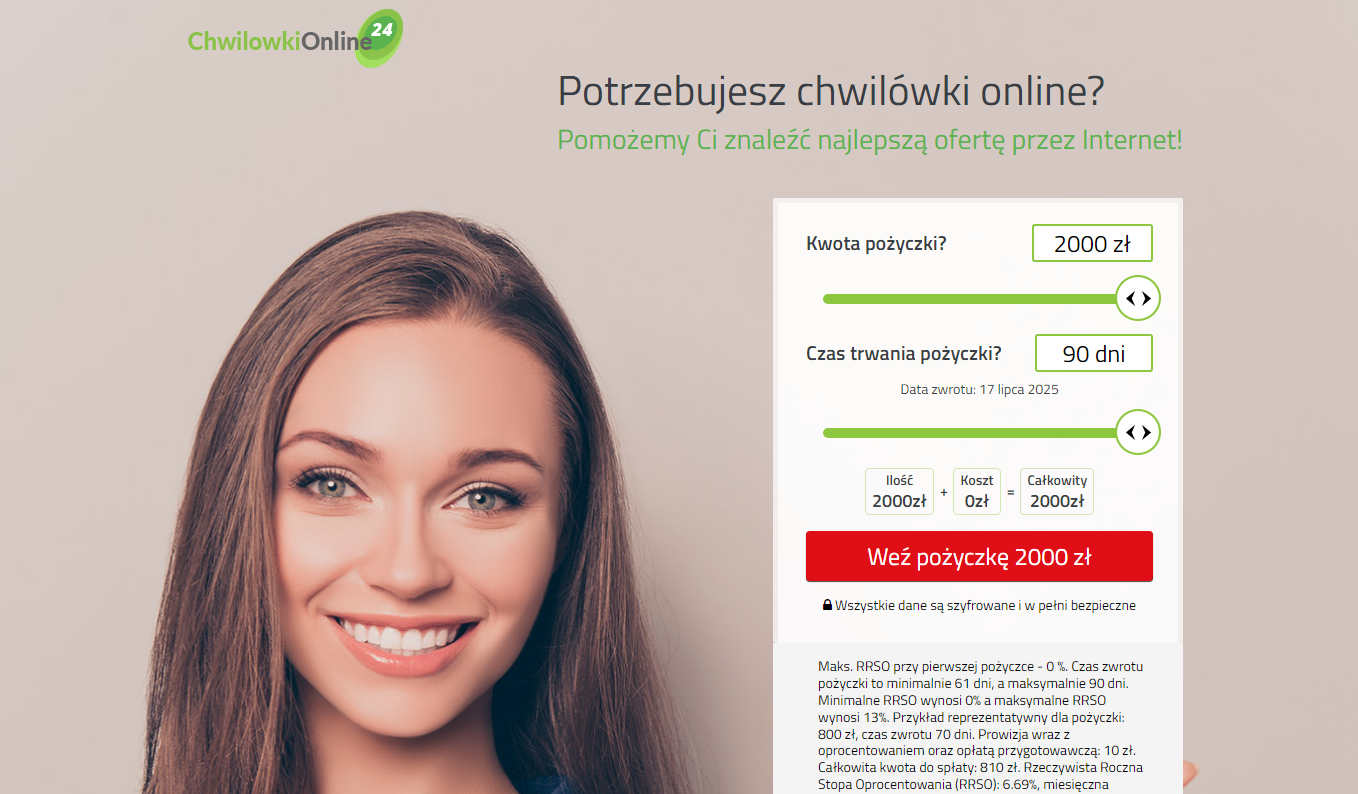
Task: Click the Potrzebujesz chwilówki online heading
Action: point(831,91)
